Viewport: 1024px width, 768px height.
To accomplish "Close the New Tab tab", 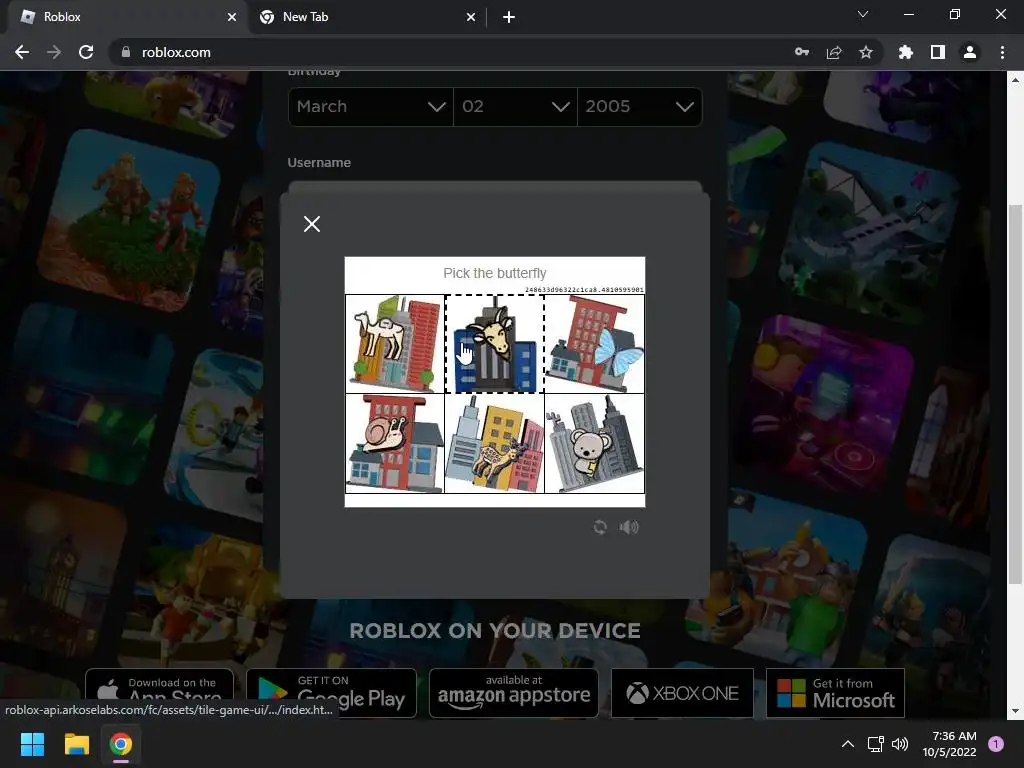I will click(x=471, y=17).
